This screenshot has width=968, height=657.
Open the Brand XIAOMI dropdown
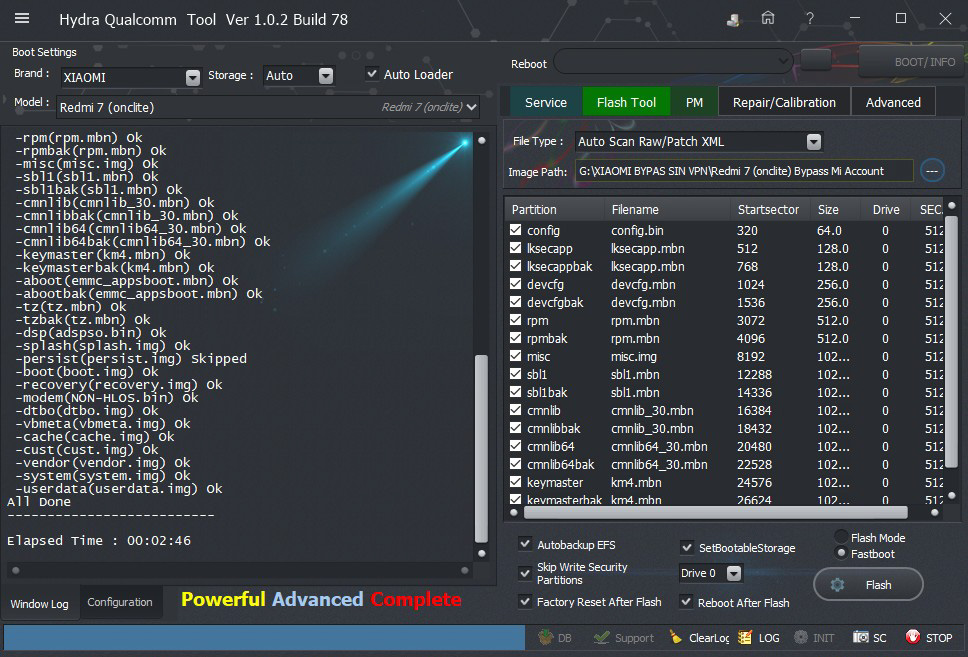pos(193,77)
